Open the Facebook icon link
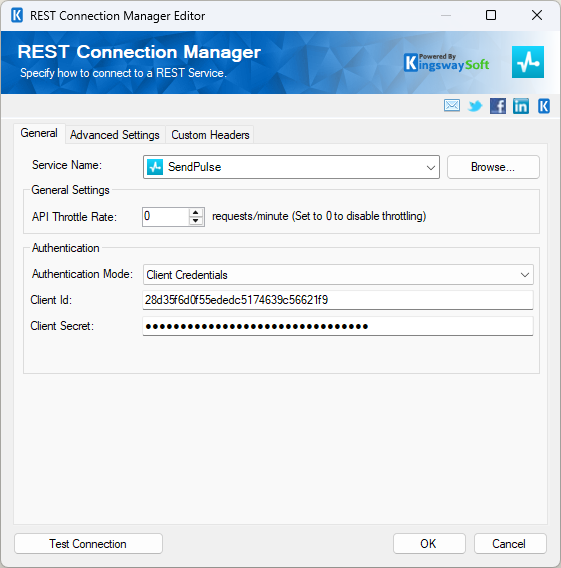The width and height of the screenshot is (561, 568). coord(498,106)
